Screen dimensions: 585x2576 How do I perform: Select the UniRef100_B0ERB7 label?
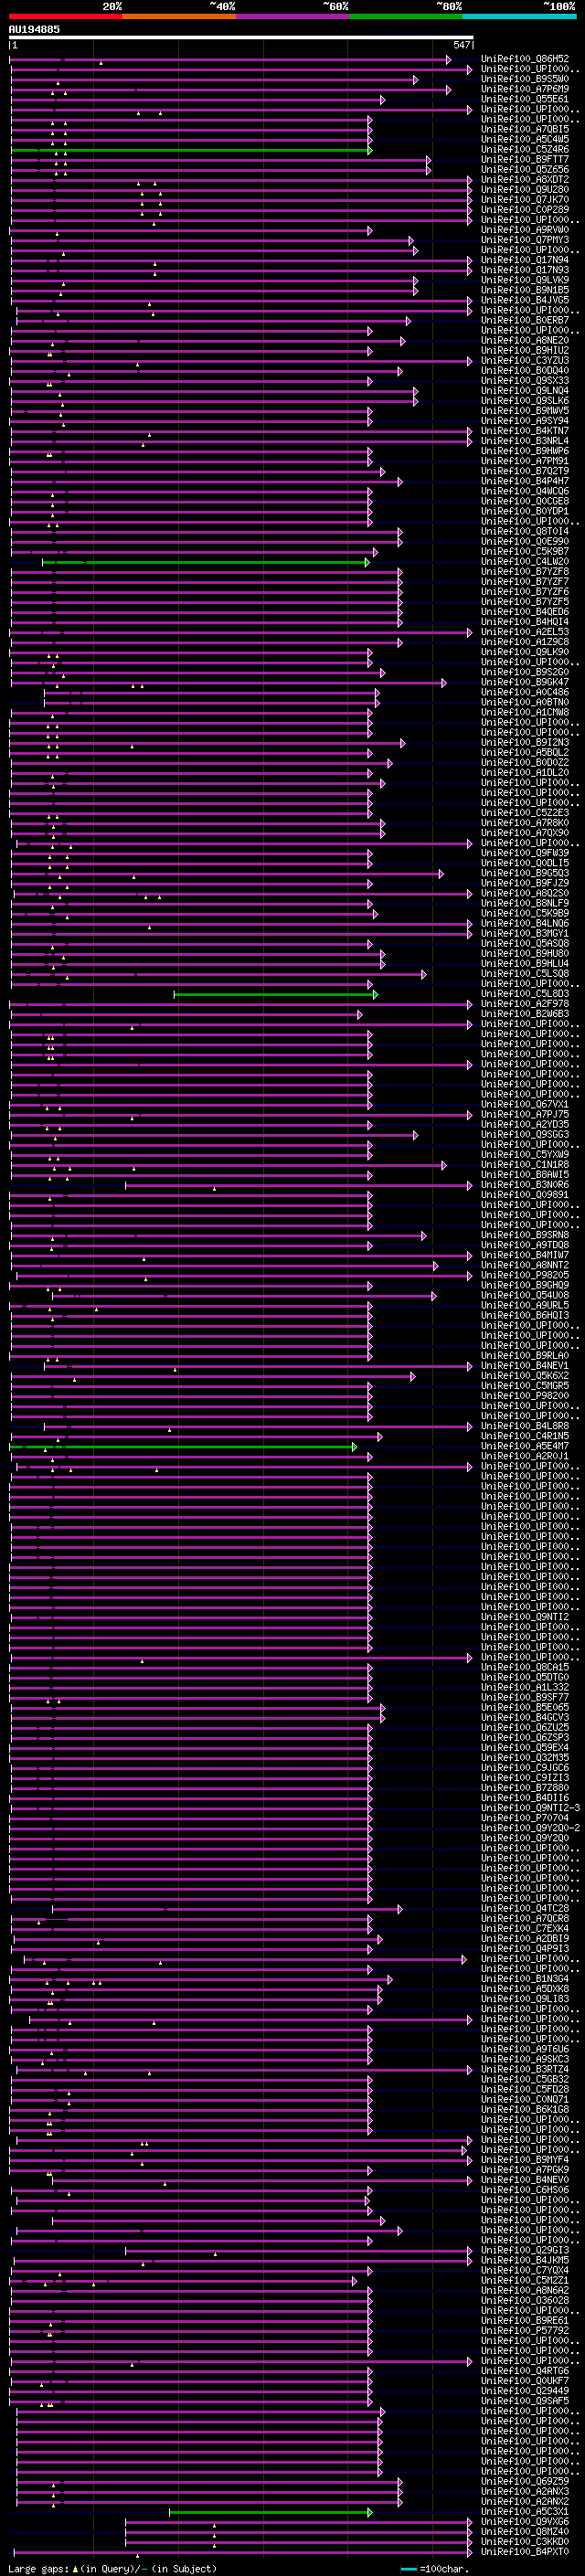[x=525, y=320]
